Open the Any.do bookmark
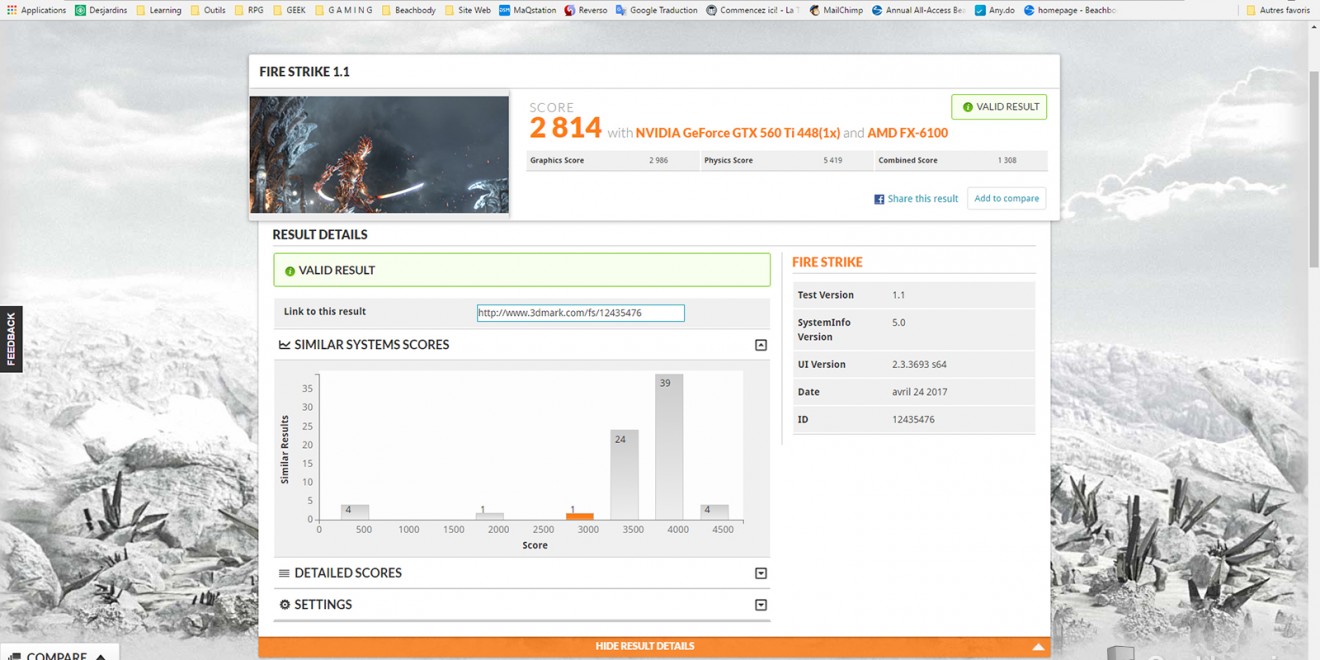Image resolution: width=1320 pixels, height=660 pixels. click(x=994, y=10)
